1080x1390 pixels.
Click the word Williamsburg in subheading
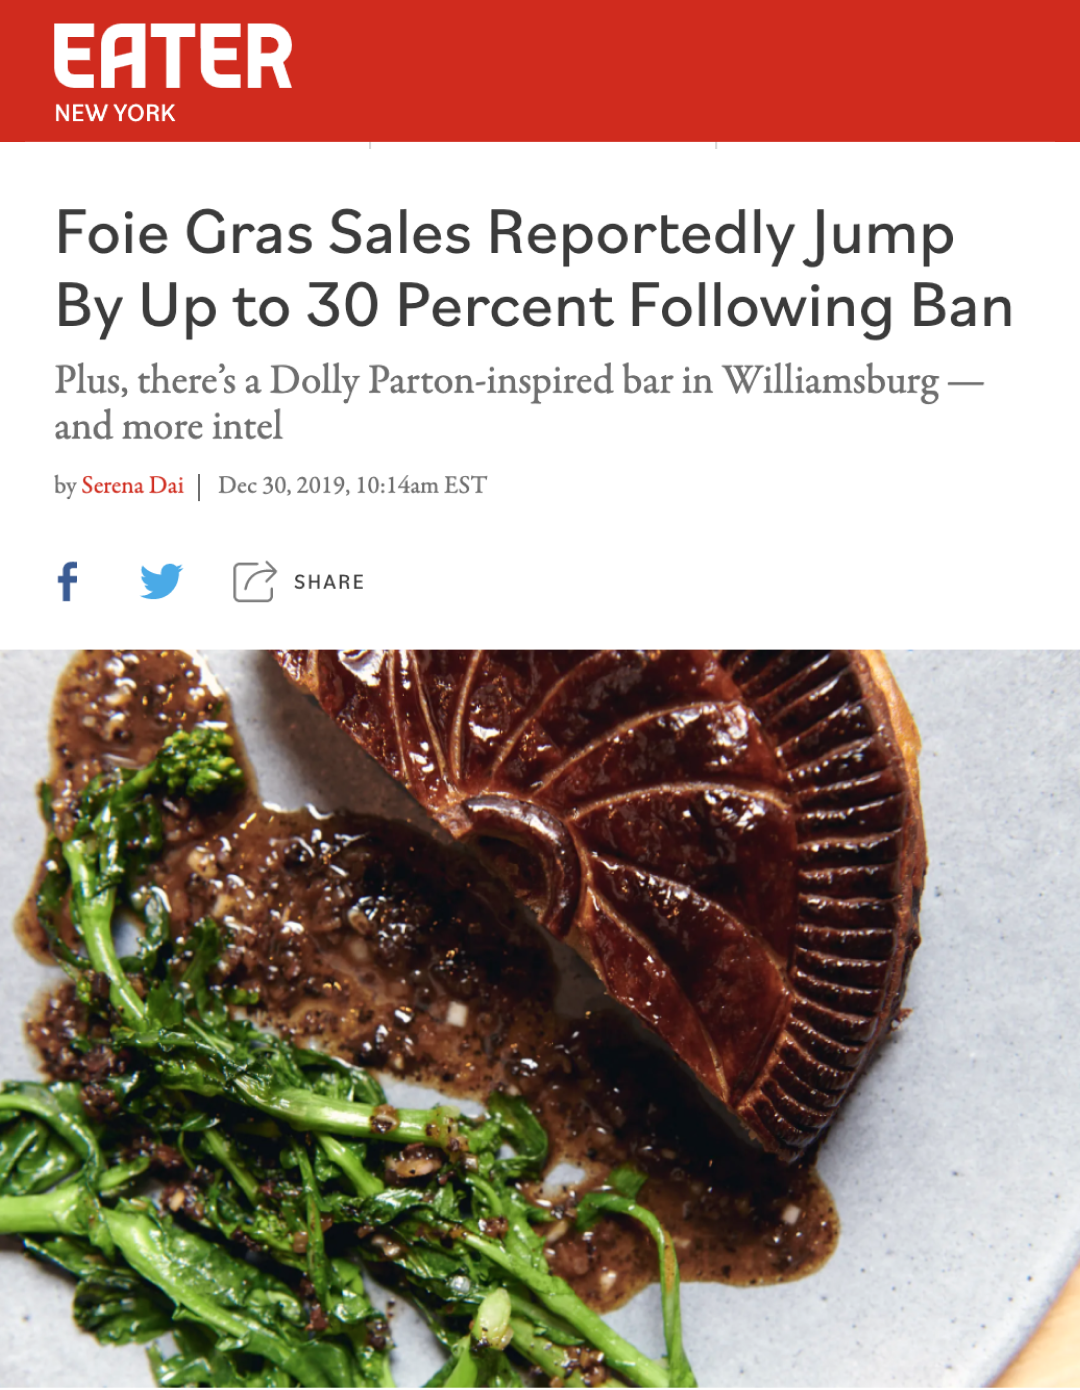[x=831, y=382]
